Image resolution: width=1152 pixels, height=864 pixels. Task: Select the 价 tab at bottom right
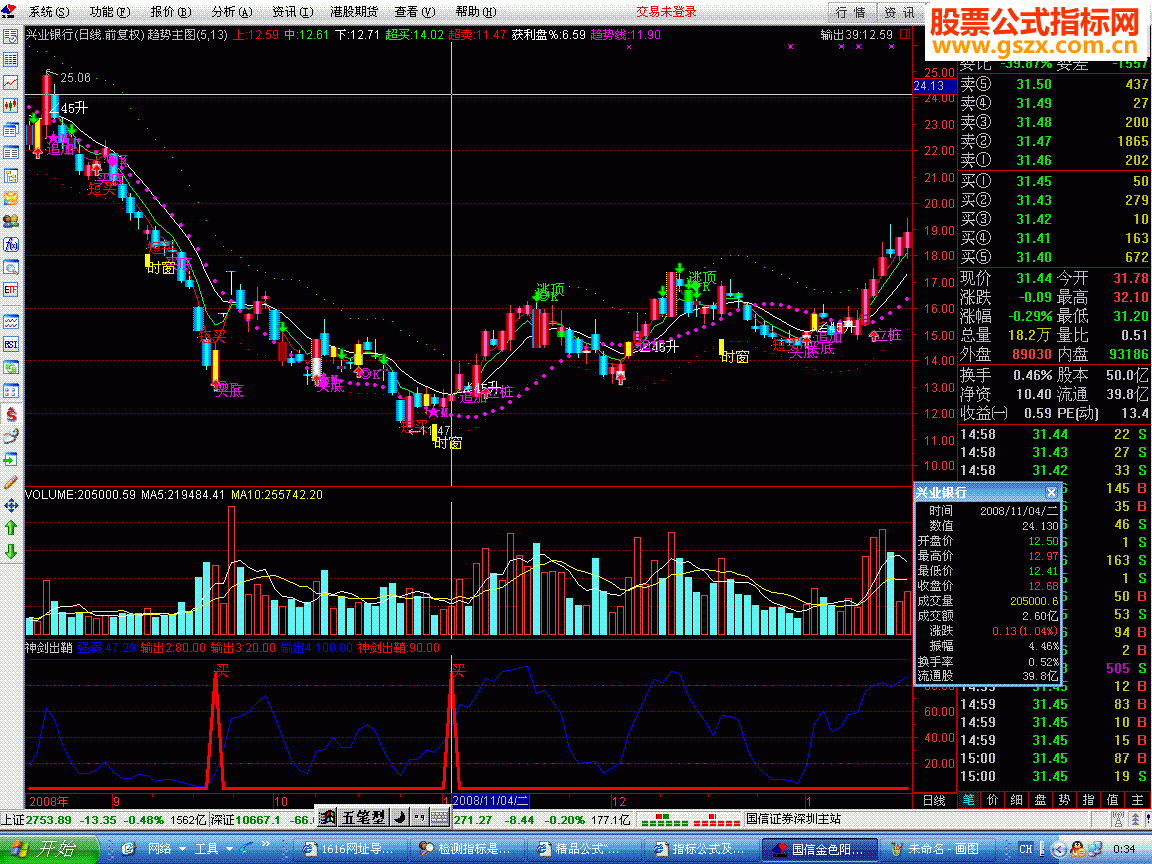993,800
